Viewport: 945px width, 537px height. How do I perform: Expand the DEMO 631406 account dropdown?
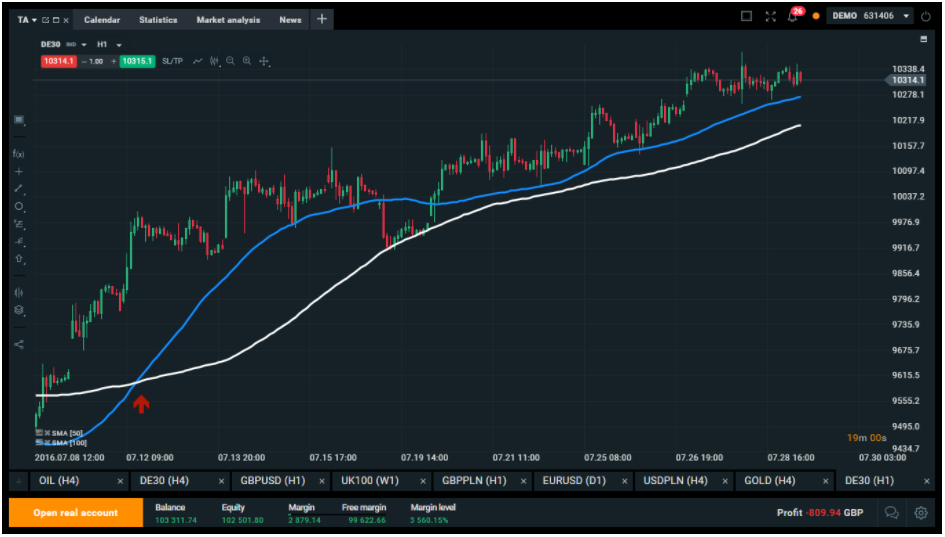click(906, 17)
